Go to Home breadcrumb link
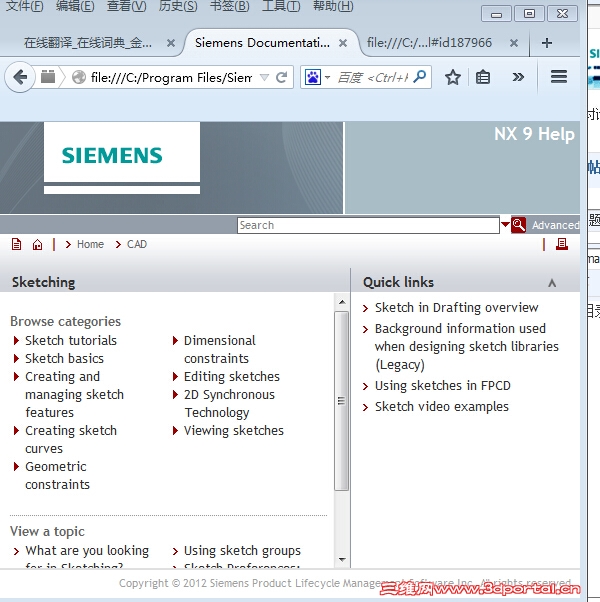The width and height of the screenshot is (600, 602). tap(90, 244)
